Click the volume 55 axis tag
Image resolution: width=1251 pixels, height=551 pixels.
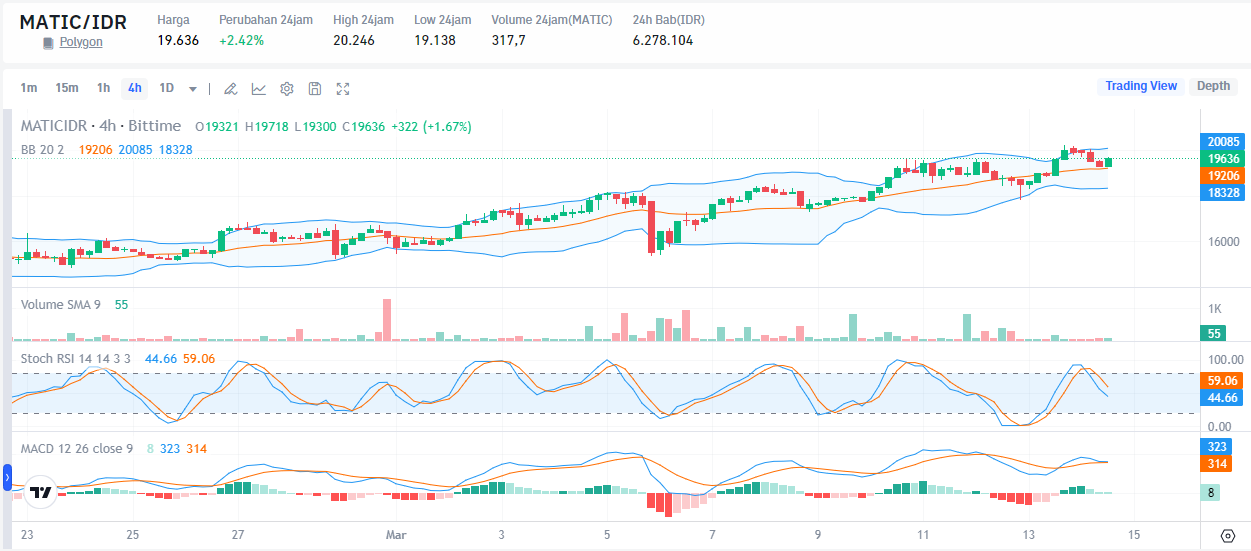coord(1214,334)
